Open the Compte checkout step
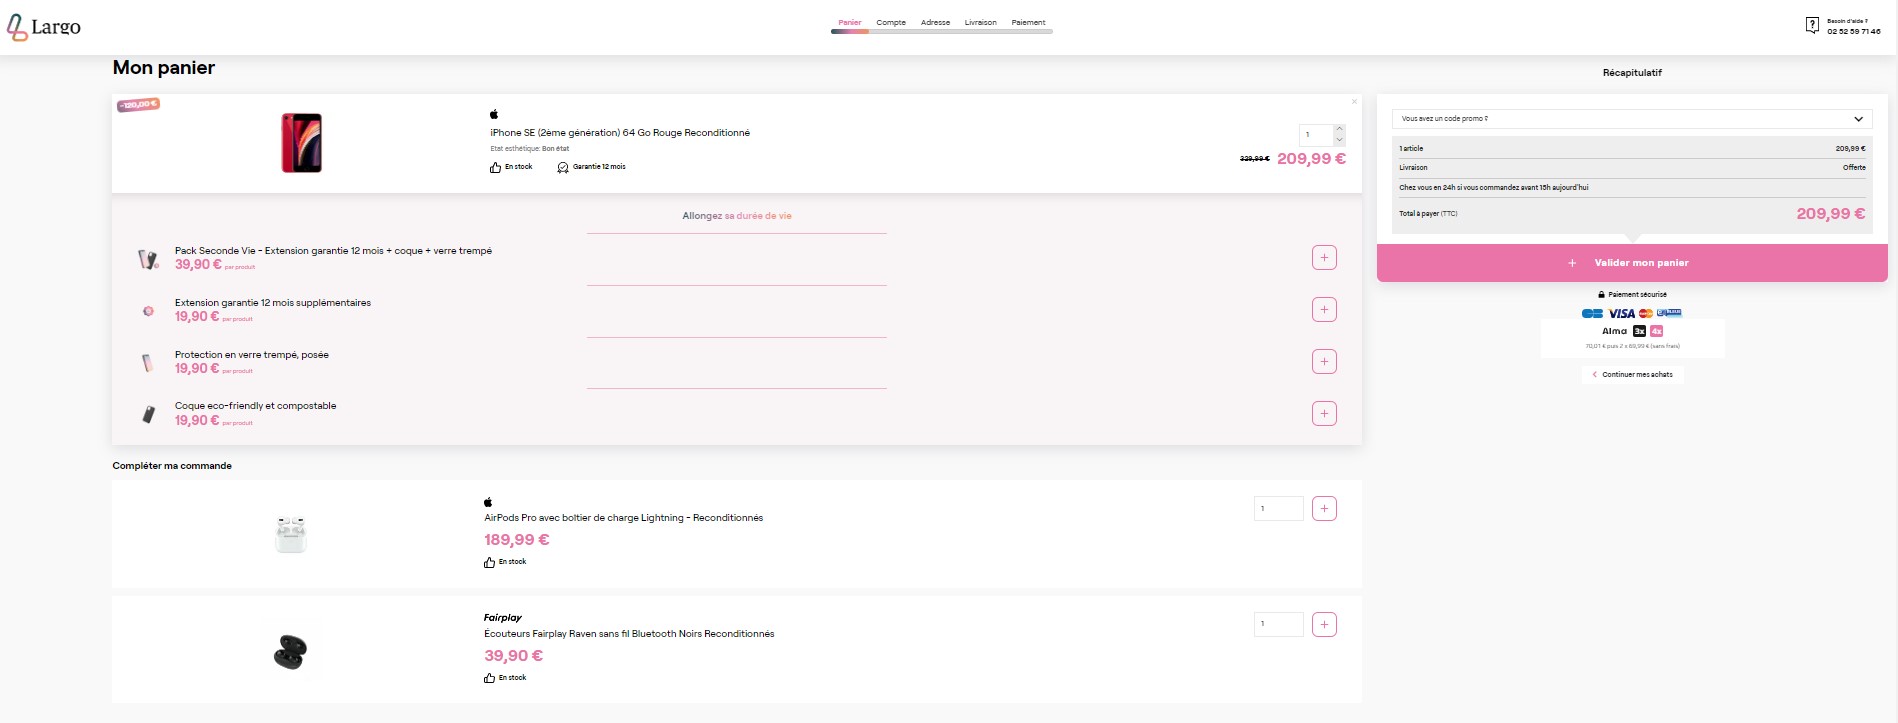The image size is (1898, 723). tap(890, 22)
